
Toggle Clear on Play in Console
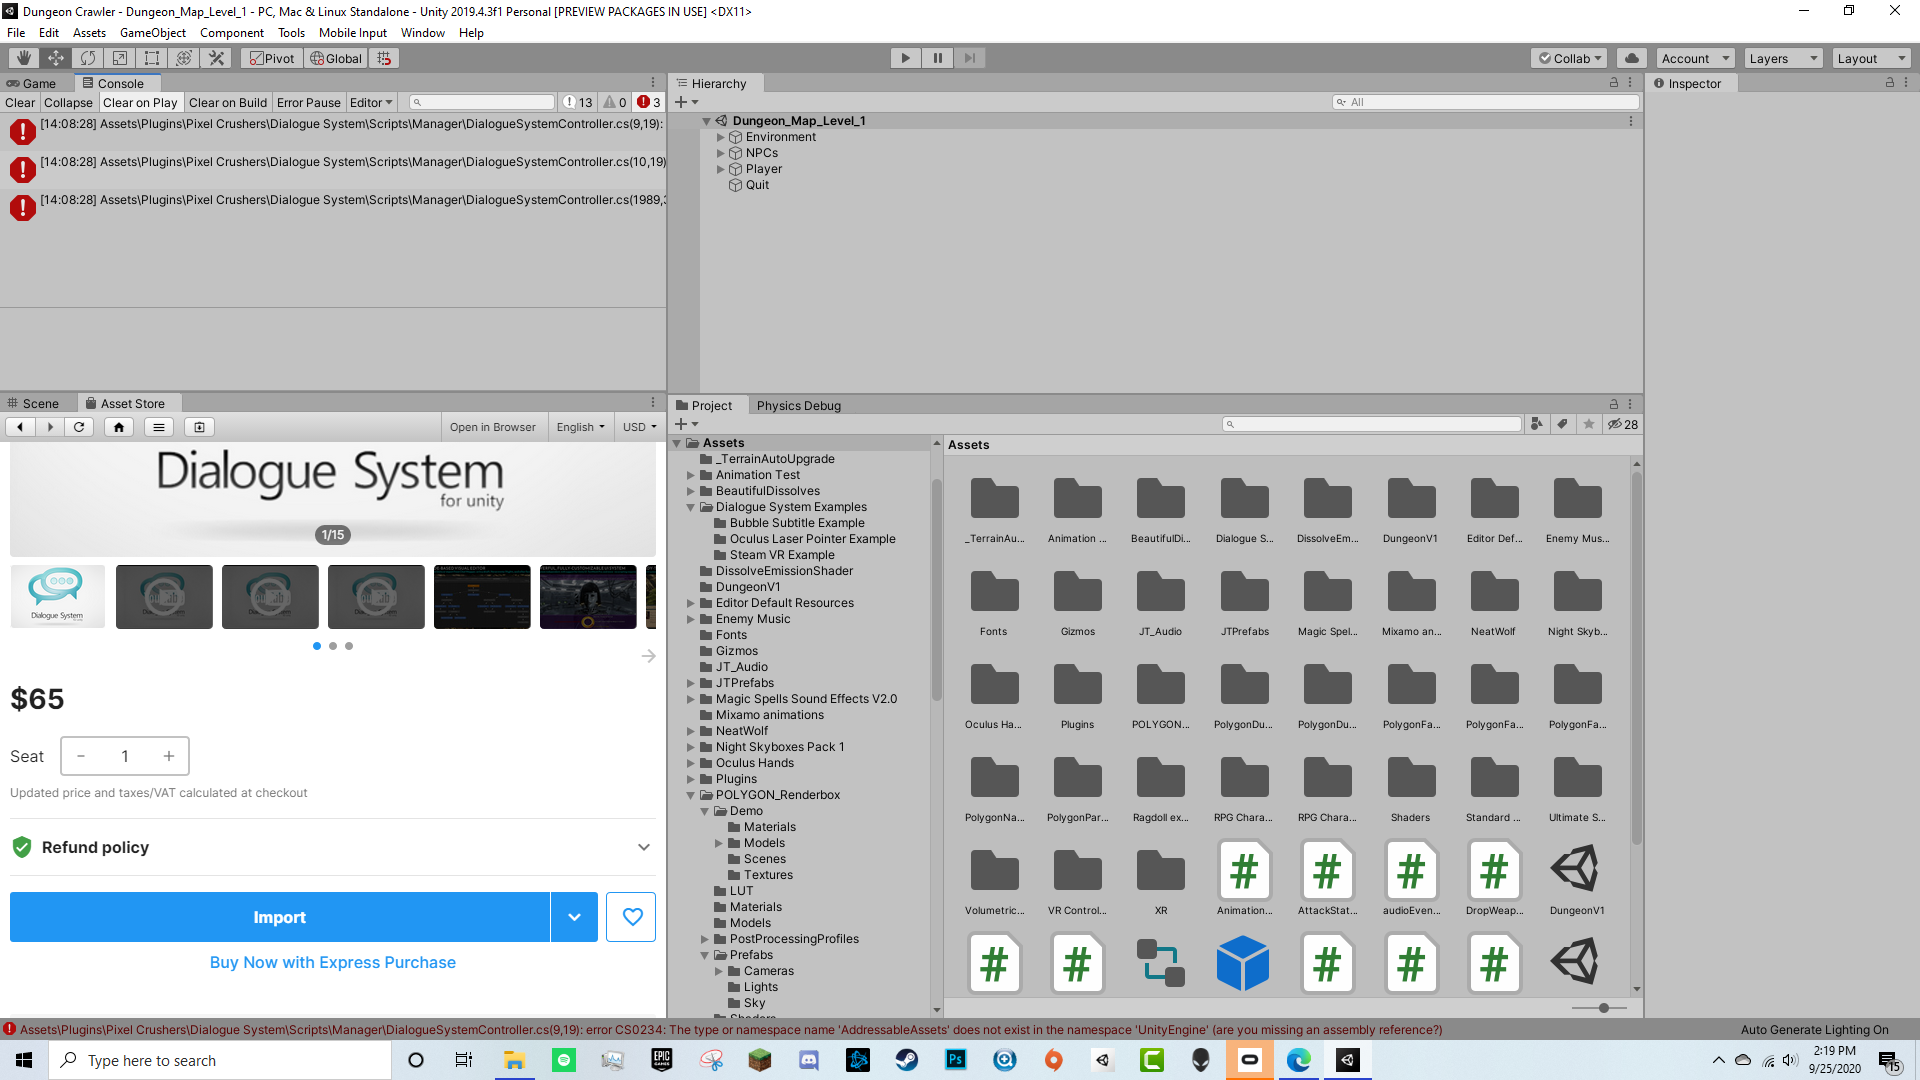[140, 102]
